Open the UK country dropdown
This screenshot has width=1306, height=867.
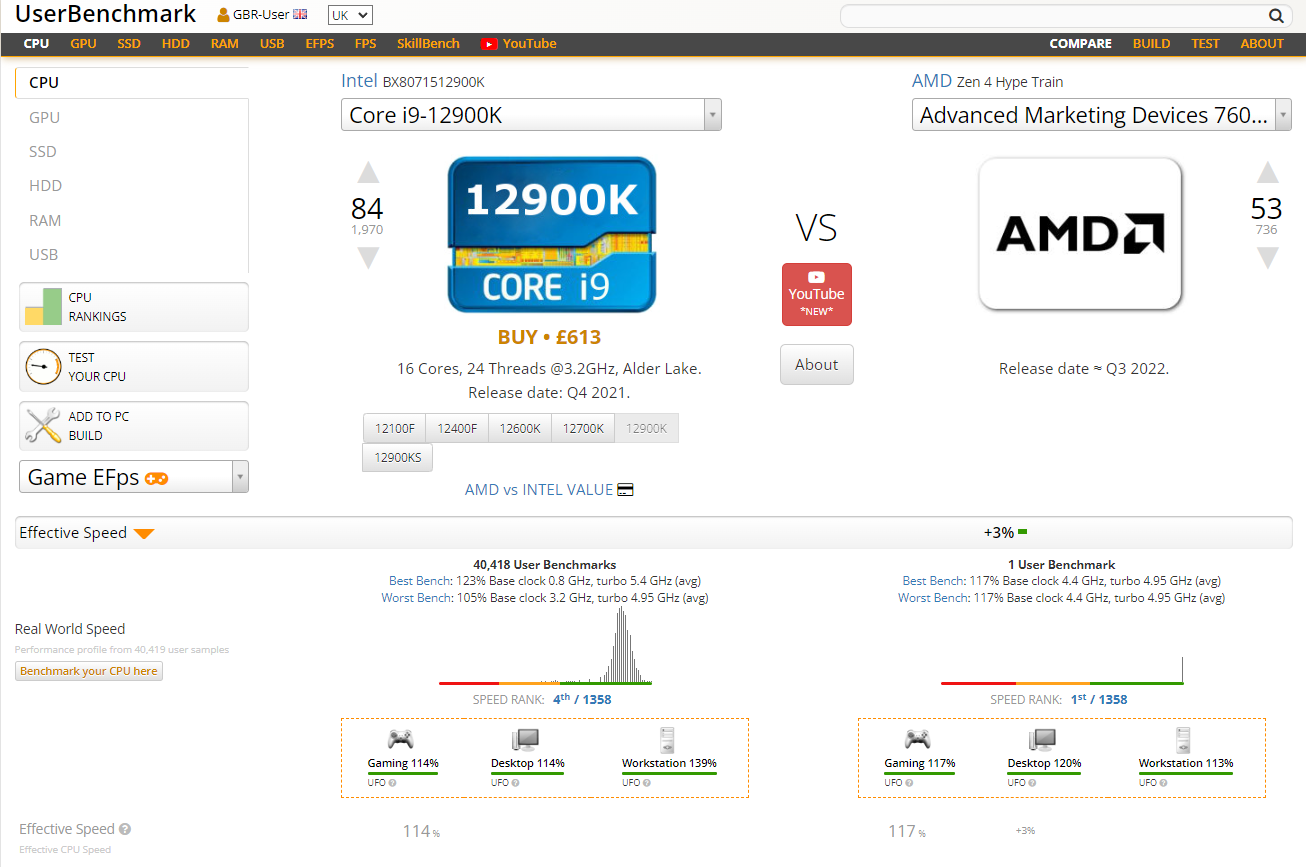[x=351, y=15]
